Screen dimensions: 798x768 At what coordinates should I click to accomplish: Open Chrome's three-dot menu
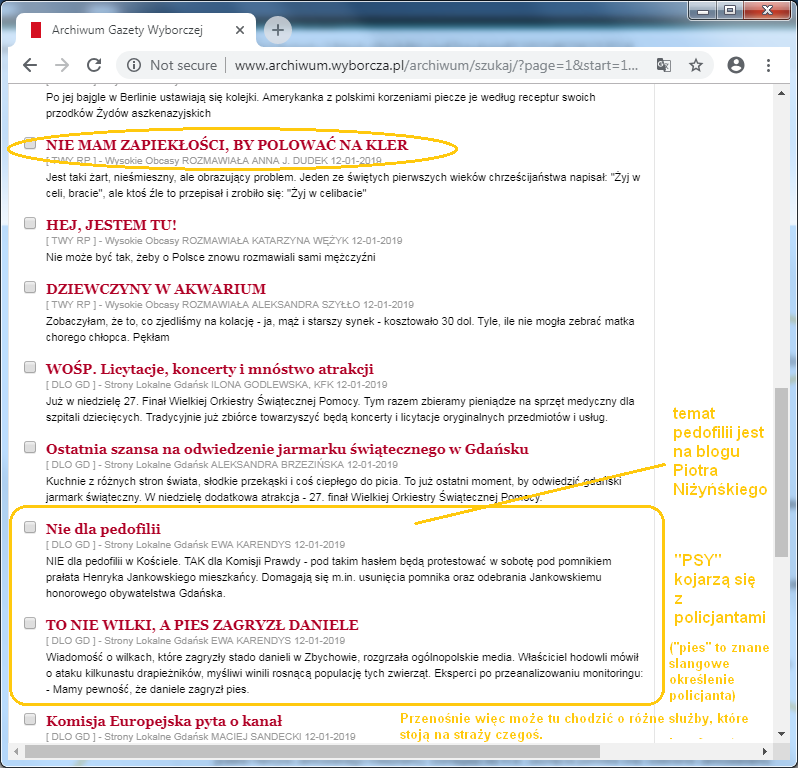(768, 65)
